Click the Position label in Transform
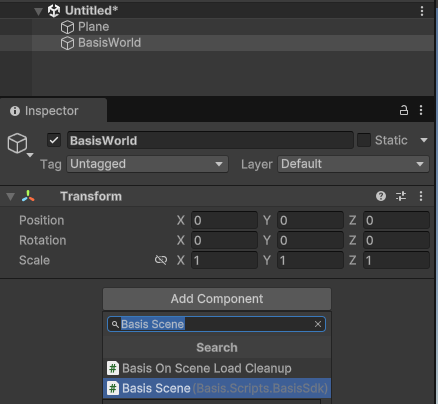 coord(41,220)
